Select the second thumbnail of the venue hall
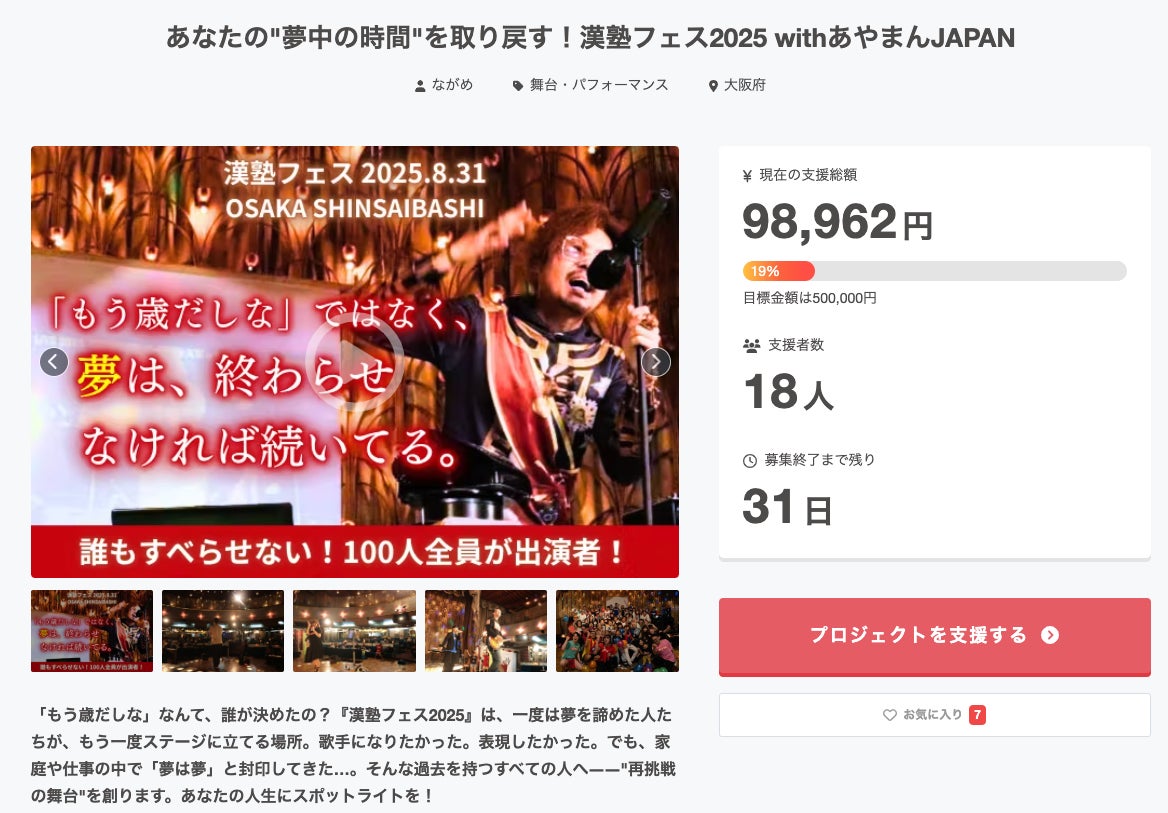 [223, 631]
